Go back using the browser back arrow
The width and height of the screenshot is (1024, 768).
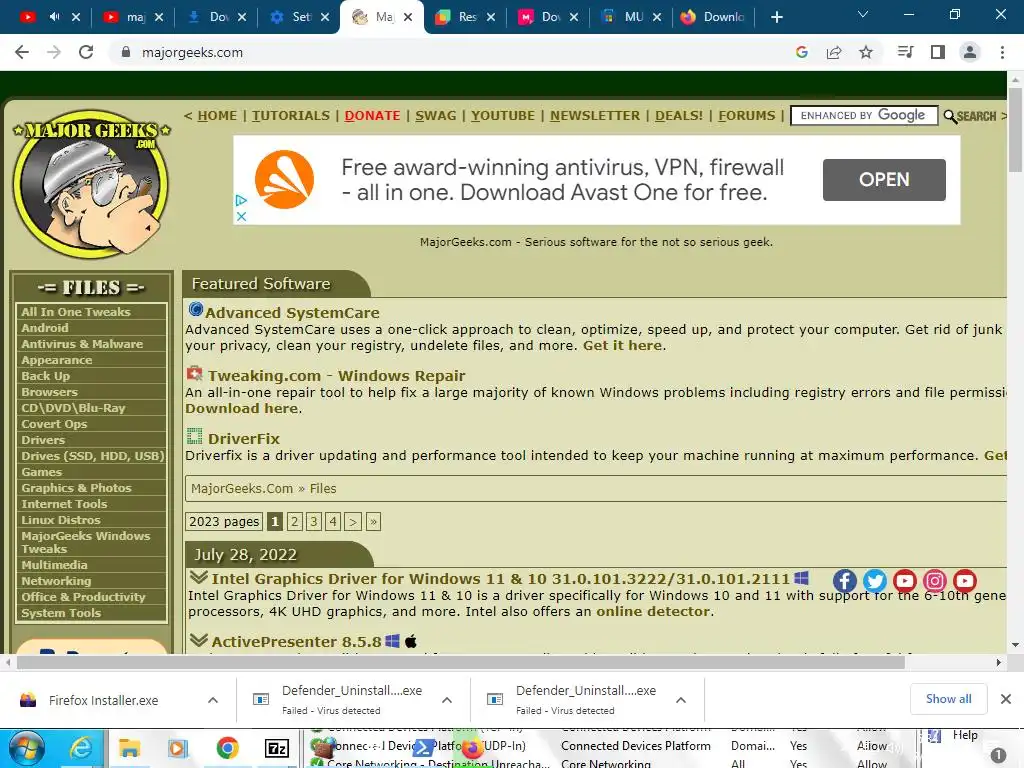[22, 52]
